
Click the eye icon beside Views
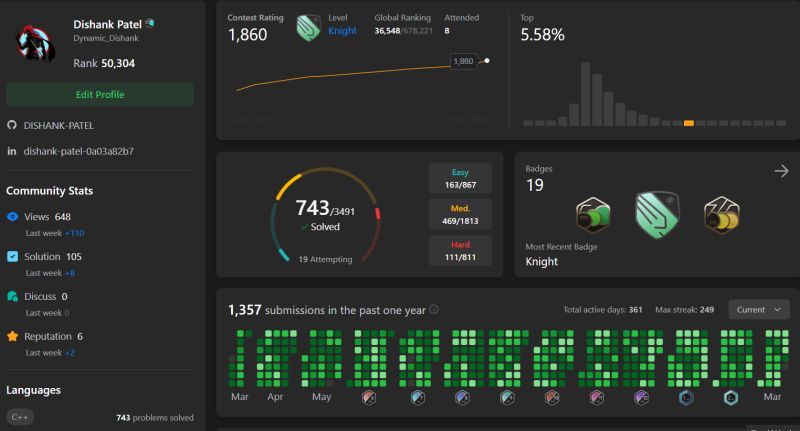(13, 216)
